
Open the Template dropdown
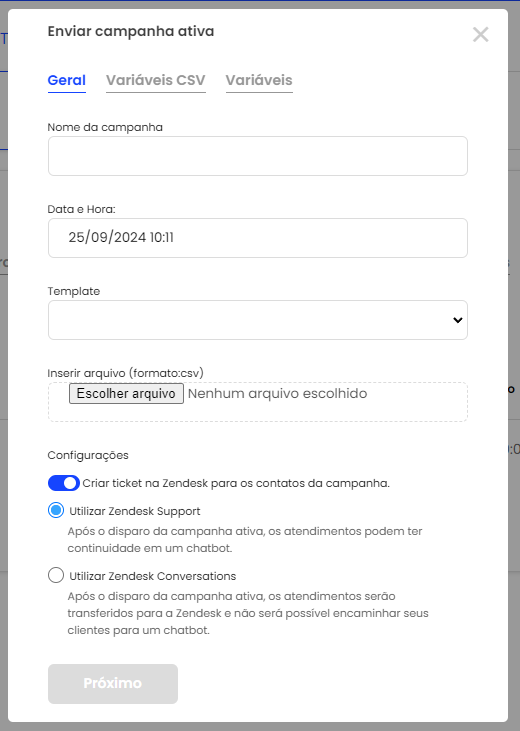(258, 320)
